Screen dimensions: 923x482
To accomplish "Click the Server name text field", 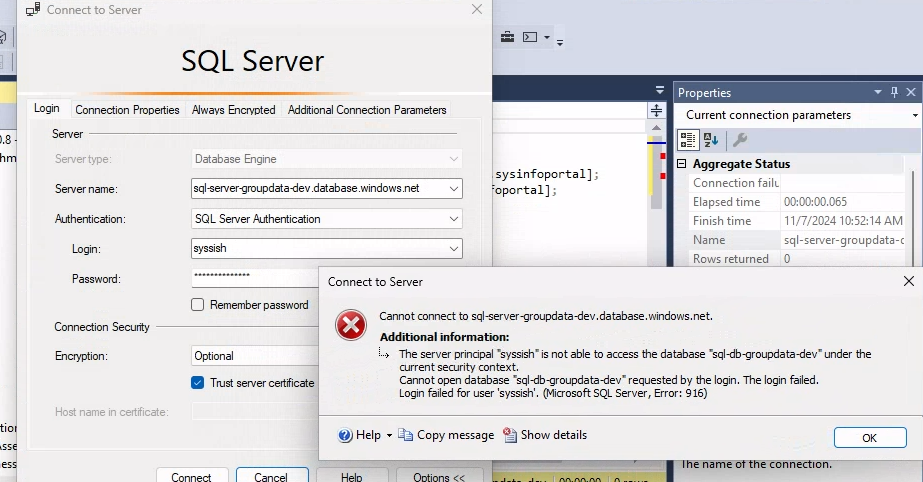I will (318, 188).
